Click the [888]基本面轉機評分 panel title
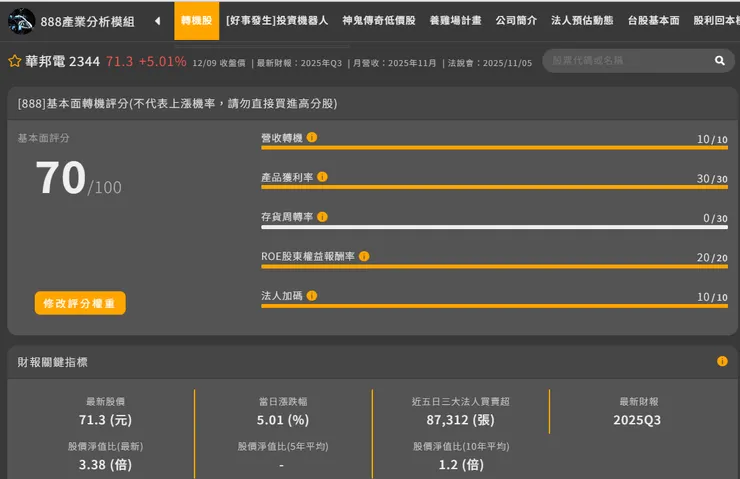This screenshot has width=740, height=479. 177,103
